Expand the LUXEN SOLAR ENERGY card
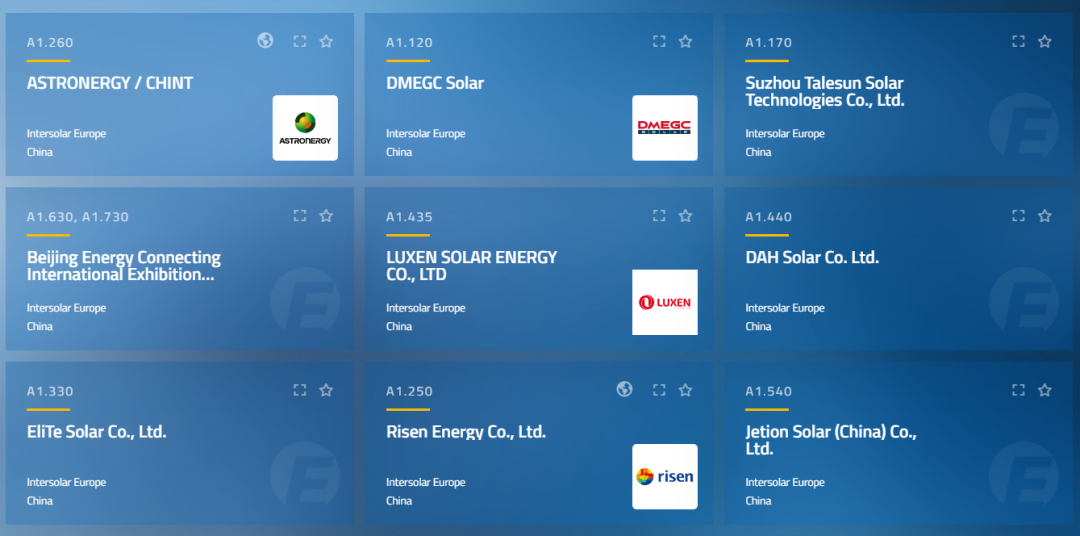Image resolution: width=1080 pixels, height=536 pixels. (659, 216)
